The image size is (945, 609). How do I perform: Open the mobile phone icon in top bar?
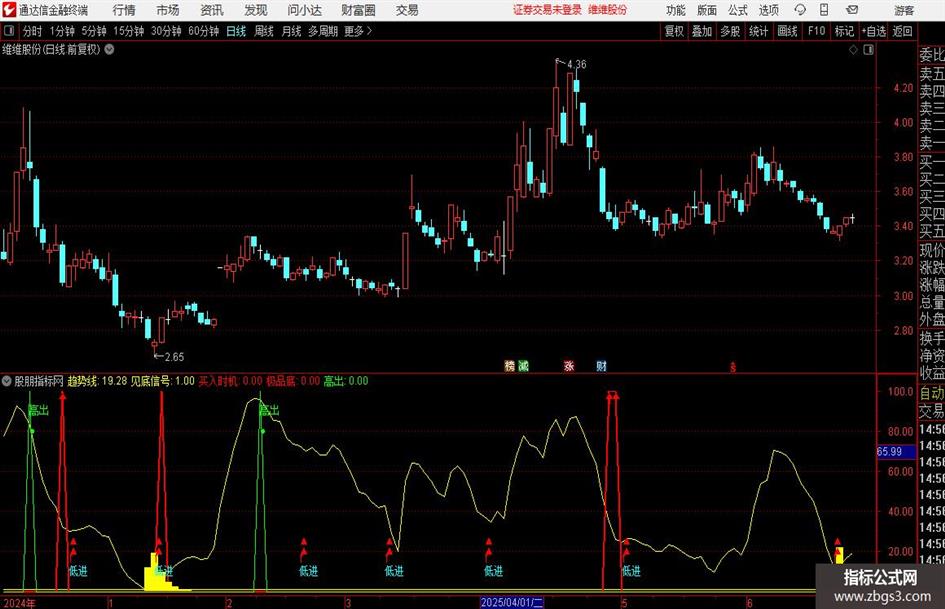coord(824,10)
